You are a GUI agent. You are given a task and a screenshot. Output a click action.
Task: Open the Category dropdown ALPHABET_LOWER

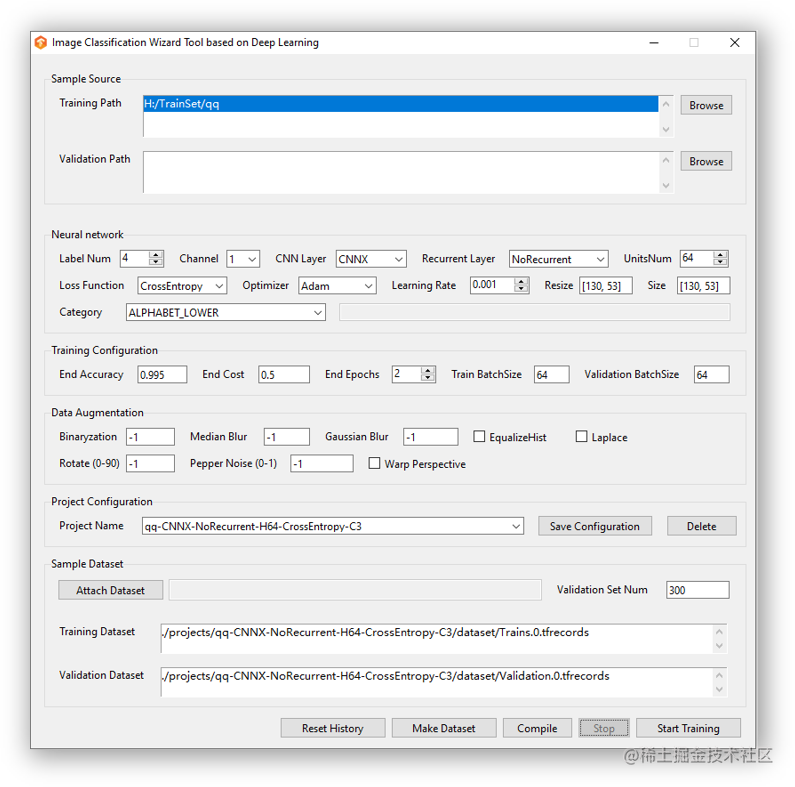coord(226,312)
